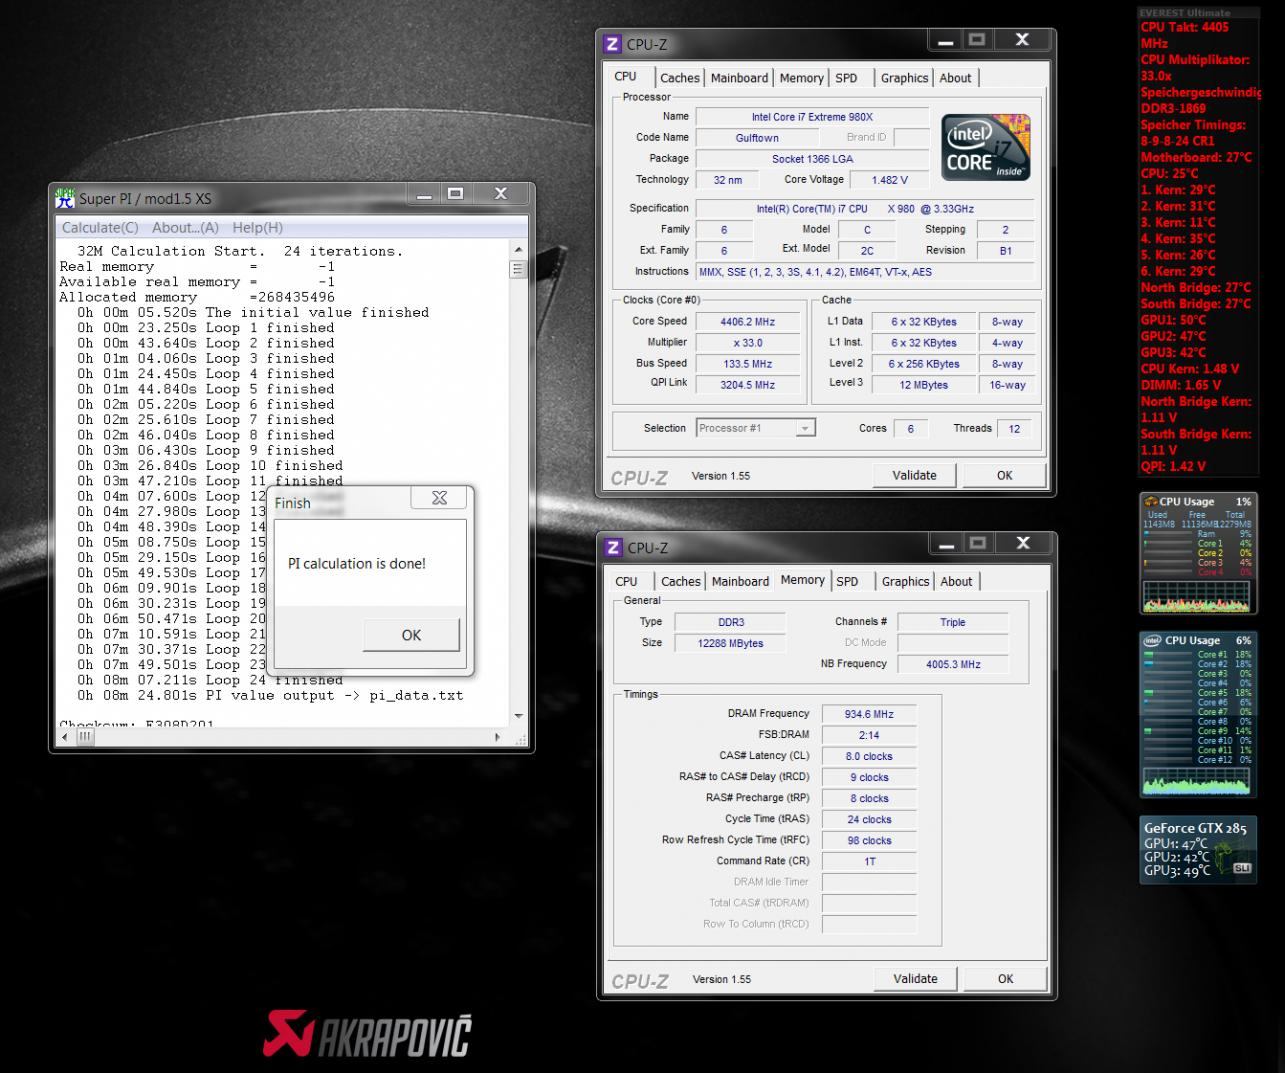Click the Core Voltage value 1.482 V

889,180
